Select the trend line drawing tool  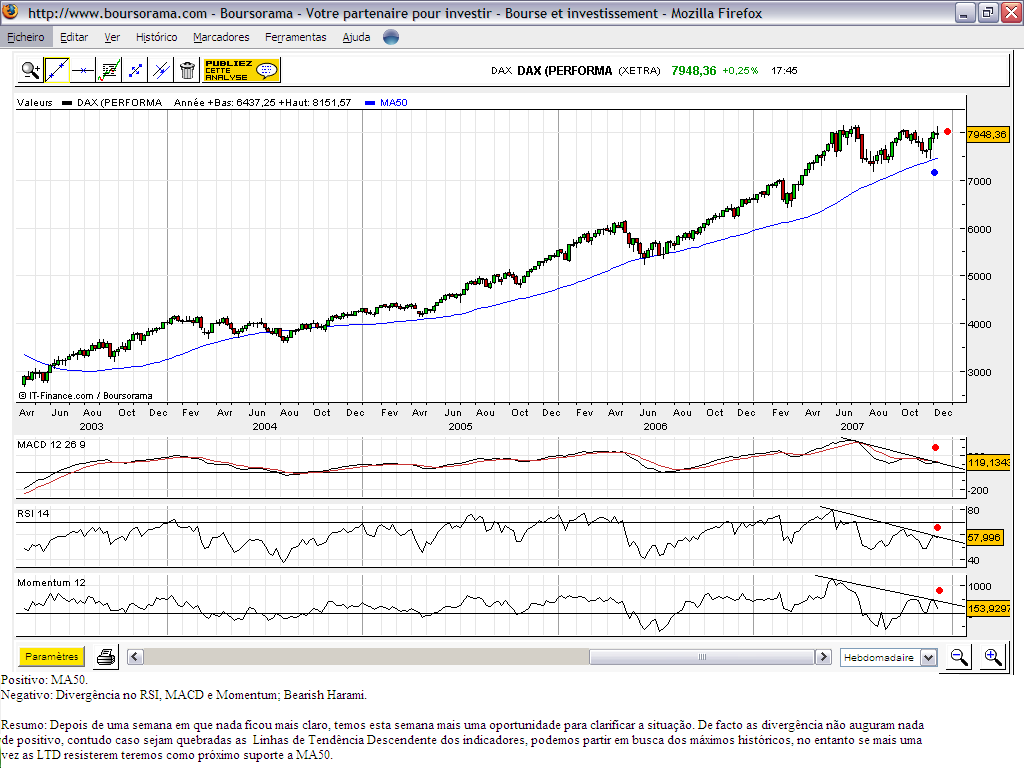[x=57, y=70]
